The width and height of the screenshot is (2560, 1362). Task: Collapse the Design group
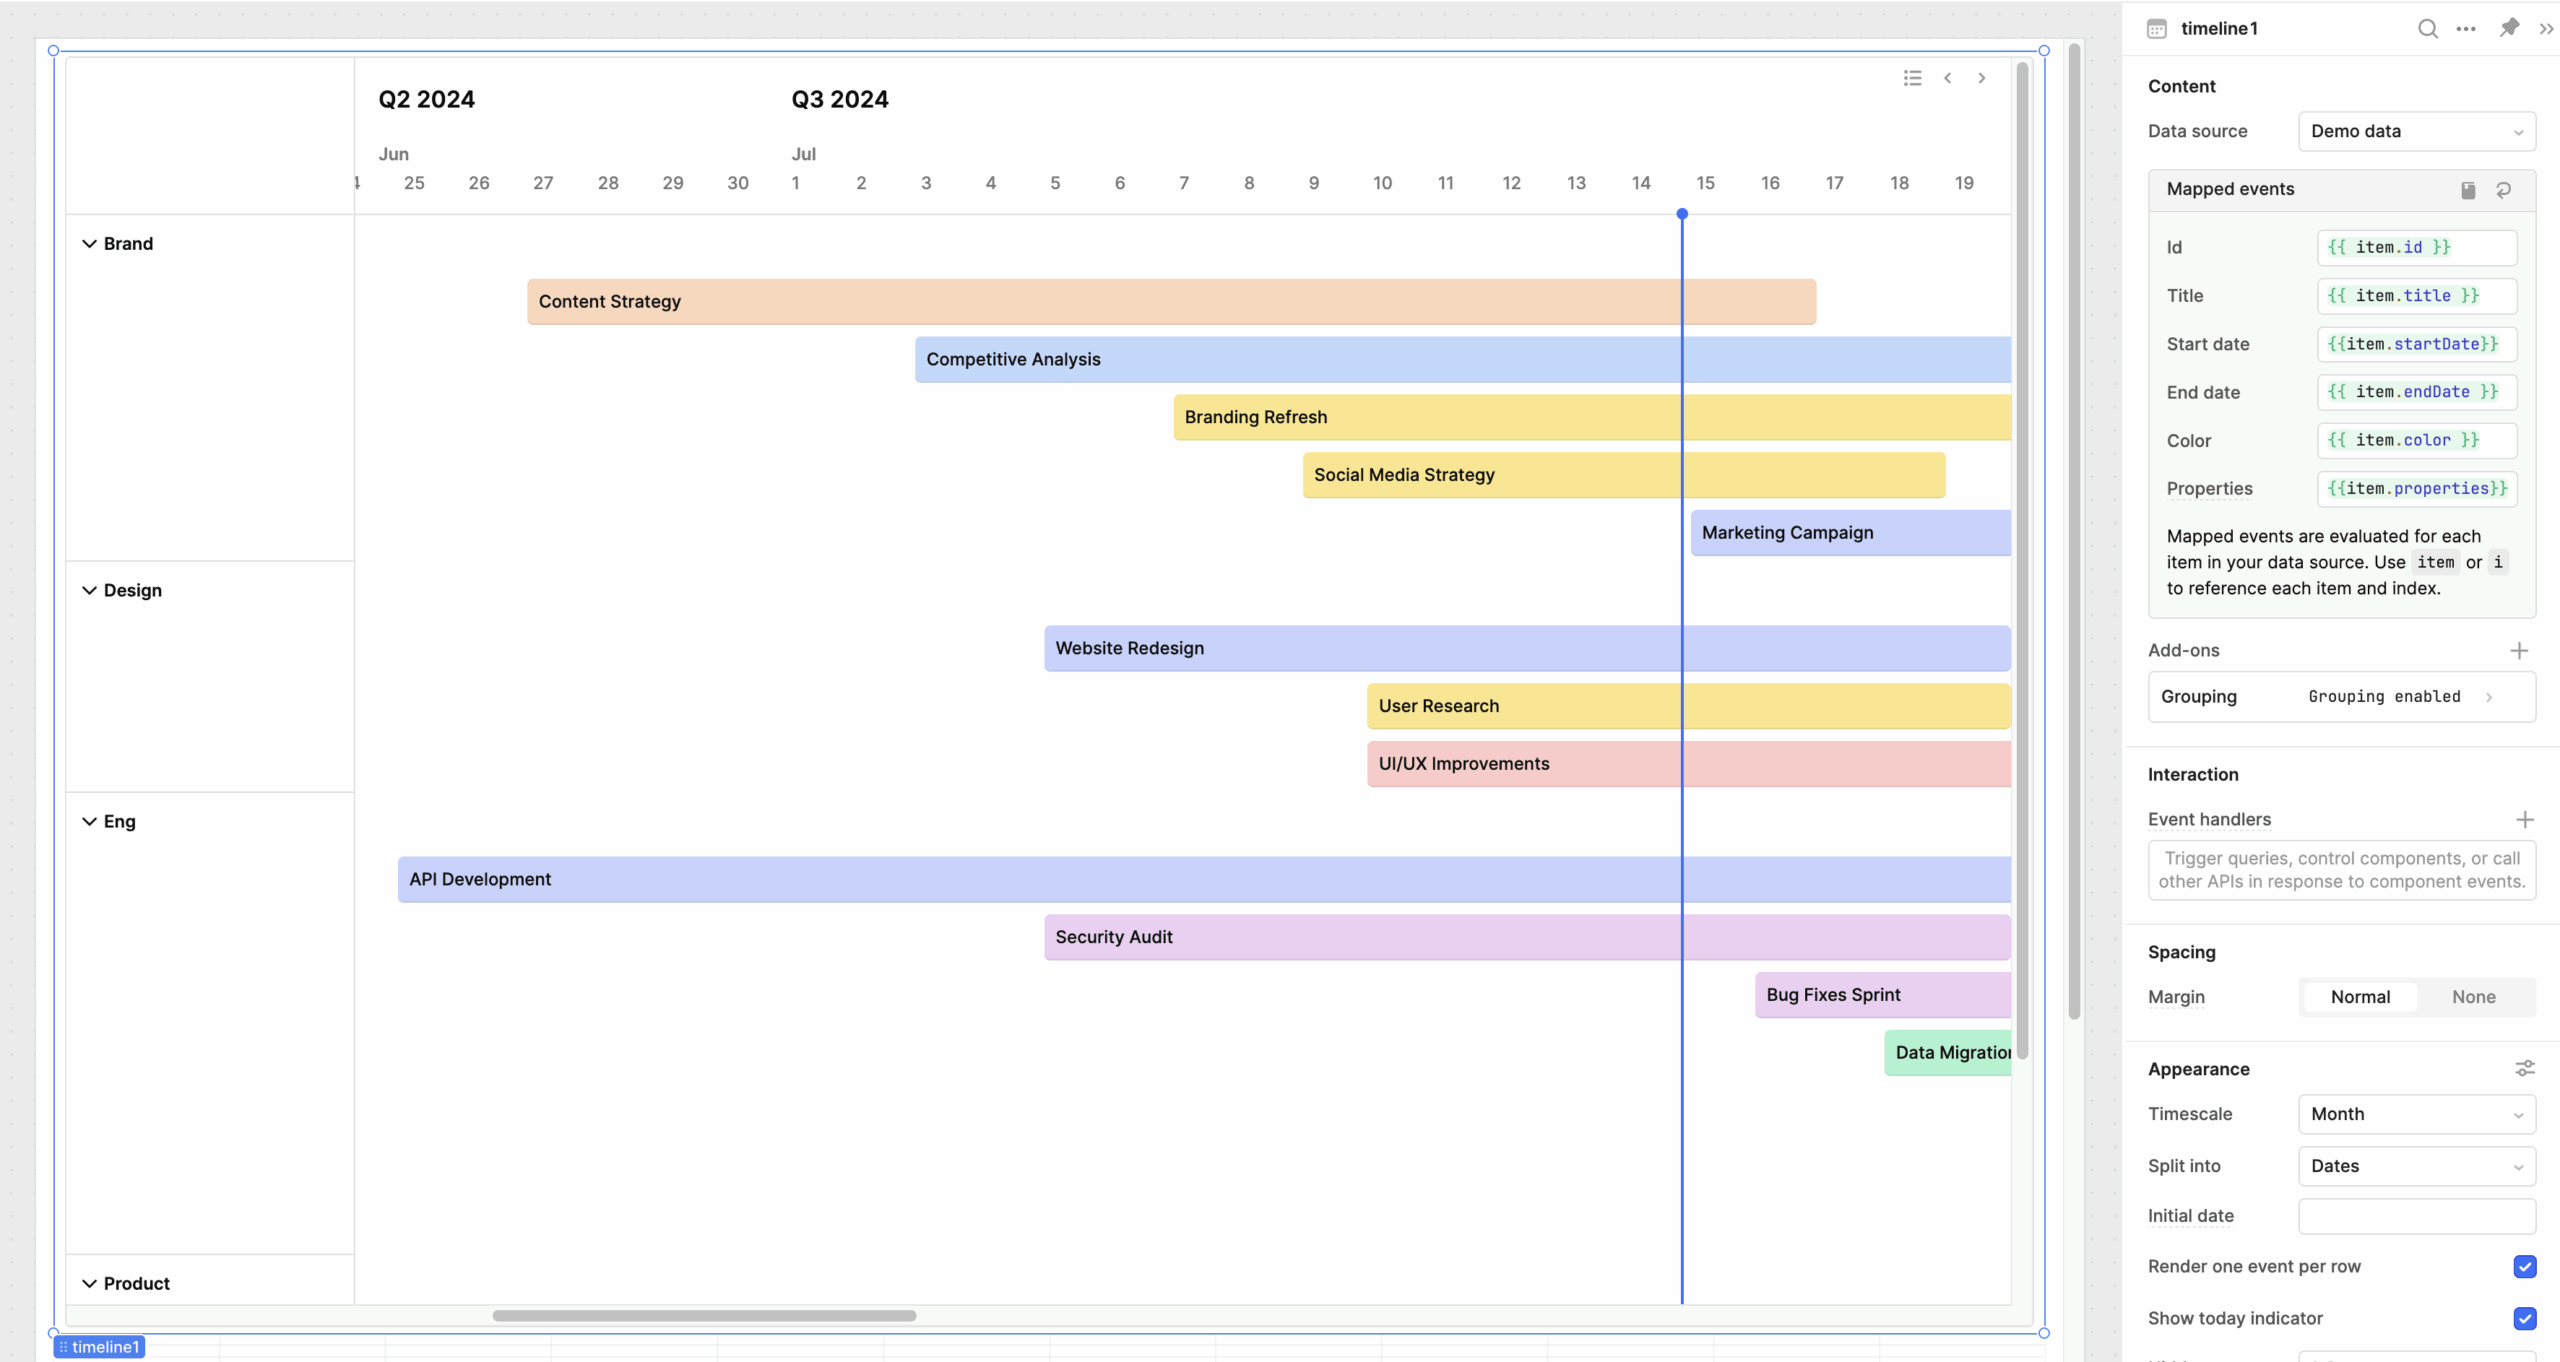coord(90,591)
